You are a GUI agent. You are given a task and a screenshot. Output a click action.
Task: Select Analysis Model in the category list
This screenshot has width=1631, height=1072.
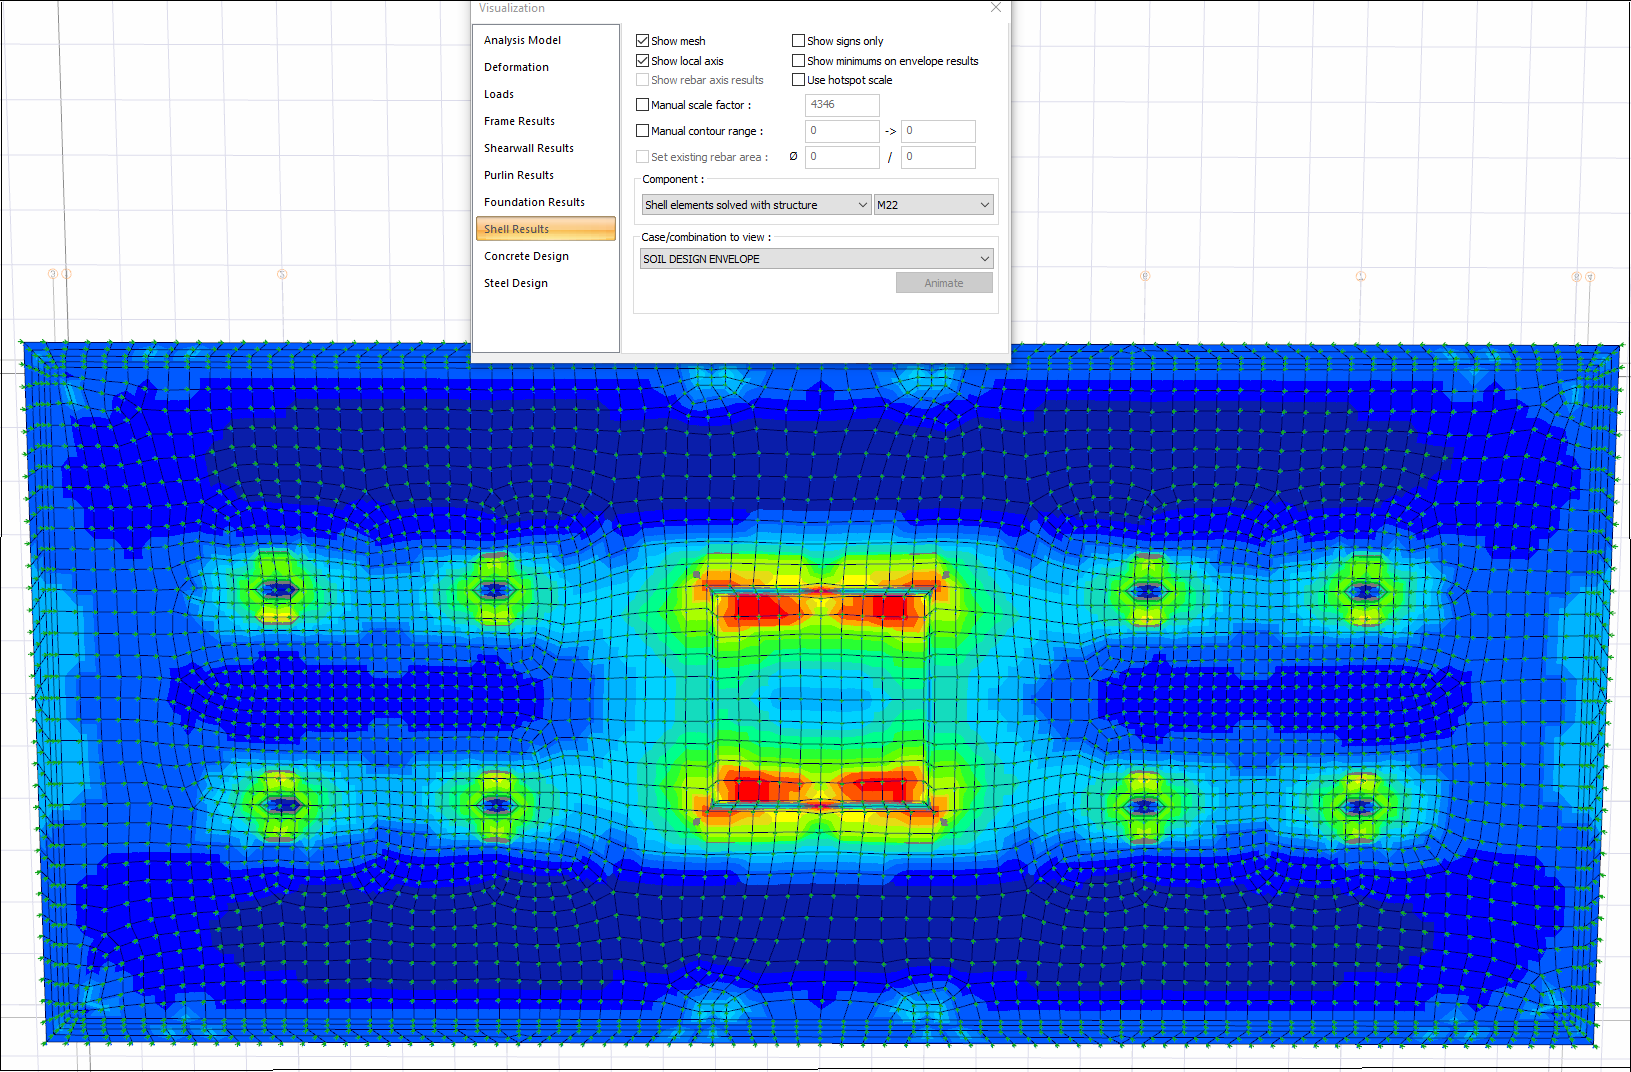[522, 40]
